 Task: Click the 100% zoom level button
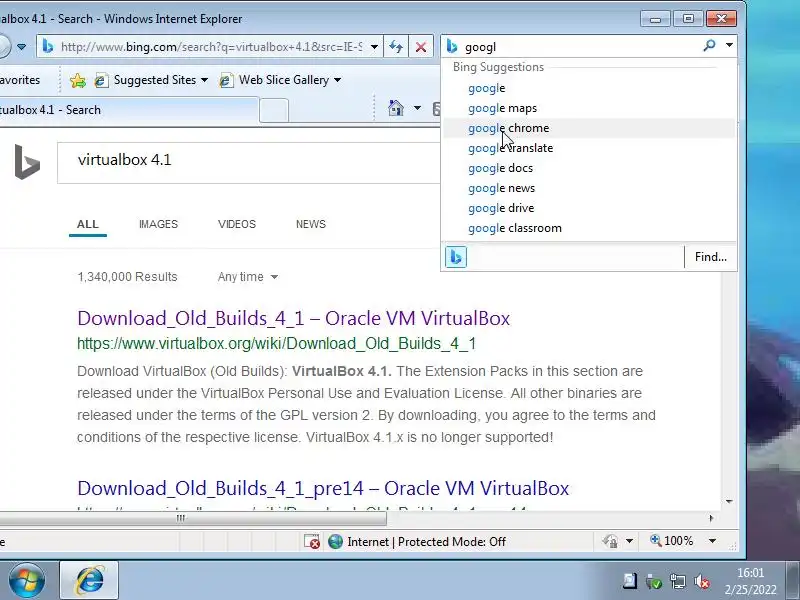coord(671,541)
